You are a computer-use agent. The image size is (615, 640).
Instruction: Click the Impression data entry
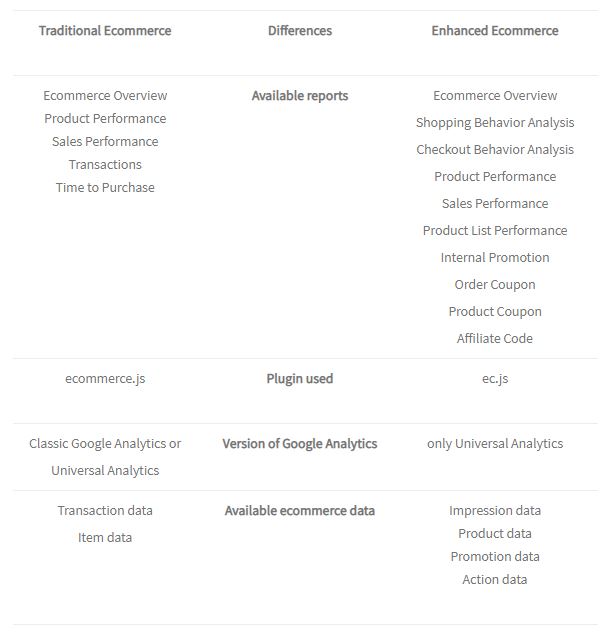[495, 511]
